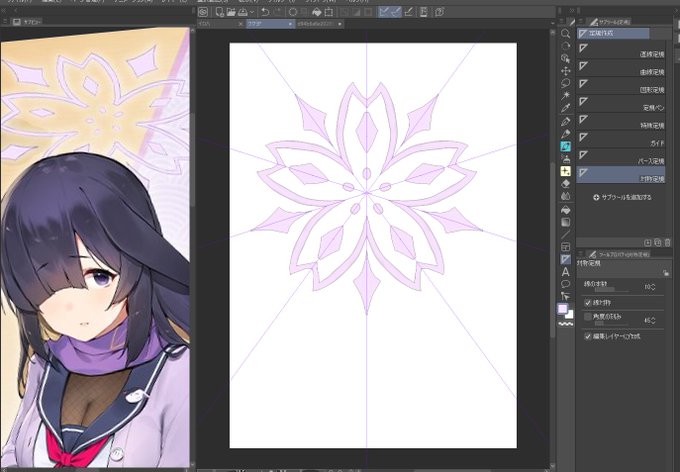Select the Move layer tool

566,71
